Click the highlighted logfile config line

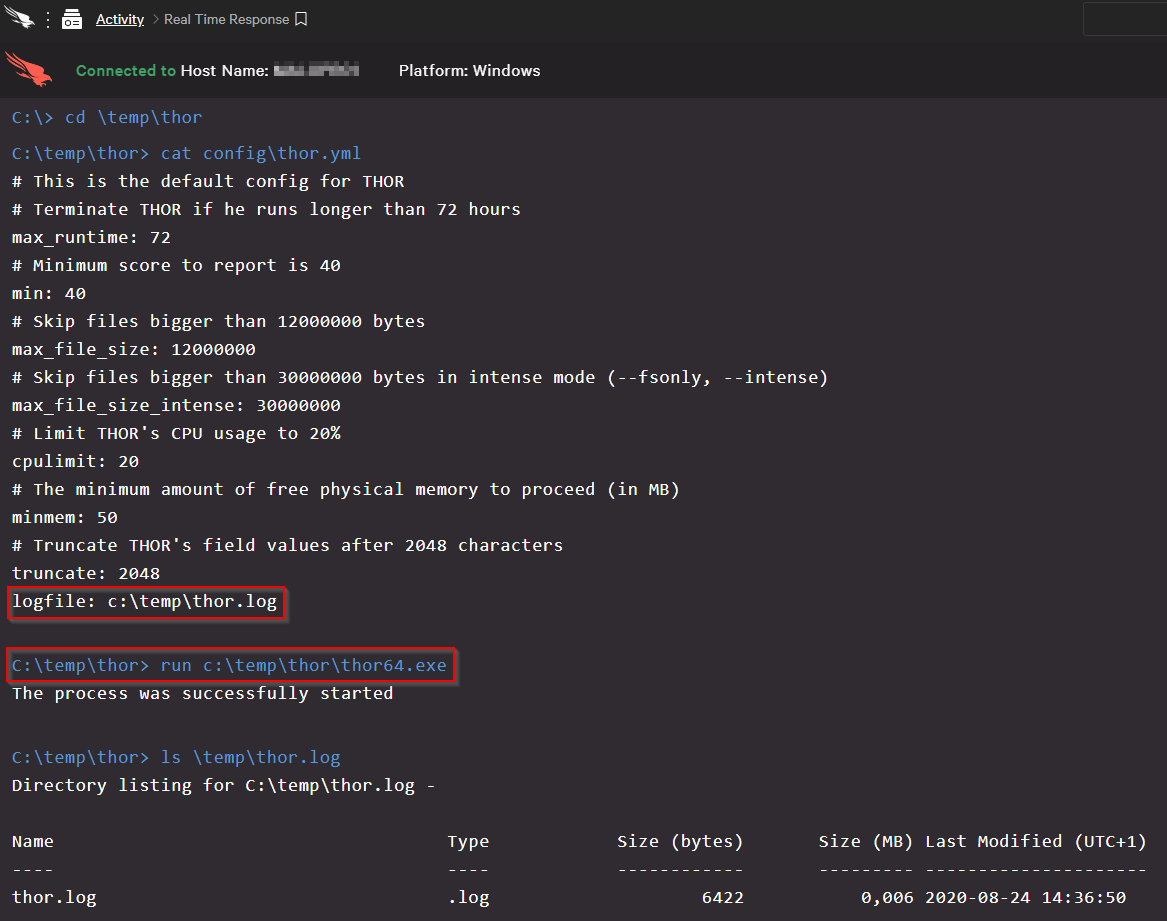click(x=145, y=601)
